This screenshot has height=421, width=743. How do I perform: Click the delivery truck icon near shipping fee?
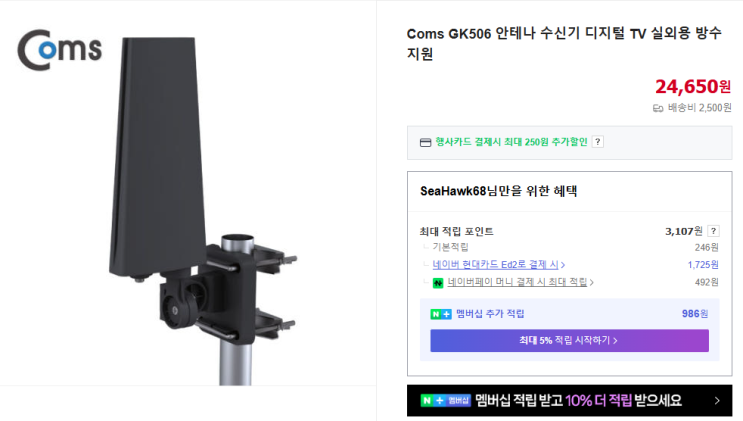pyautogui.click(x=658, y=109)
